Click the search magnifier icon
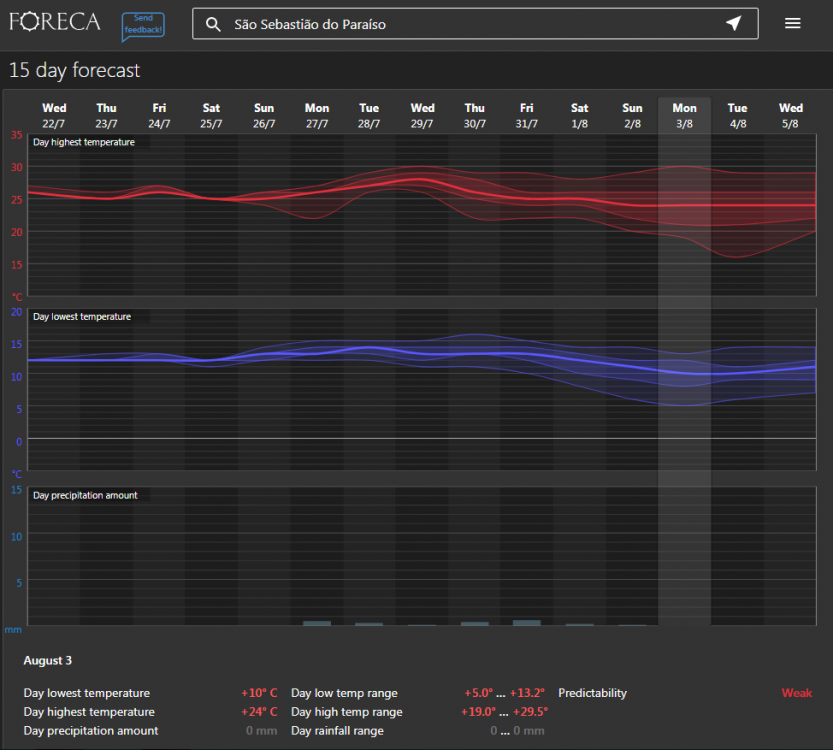 213,24
